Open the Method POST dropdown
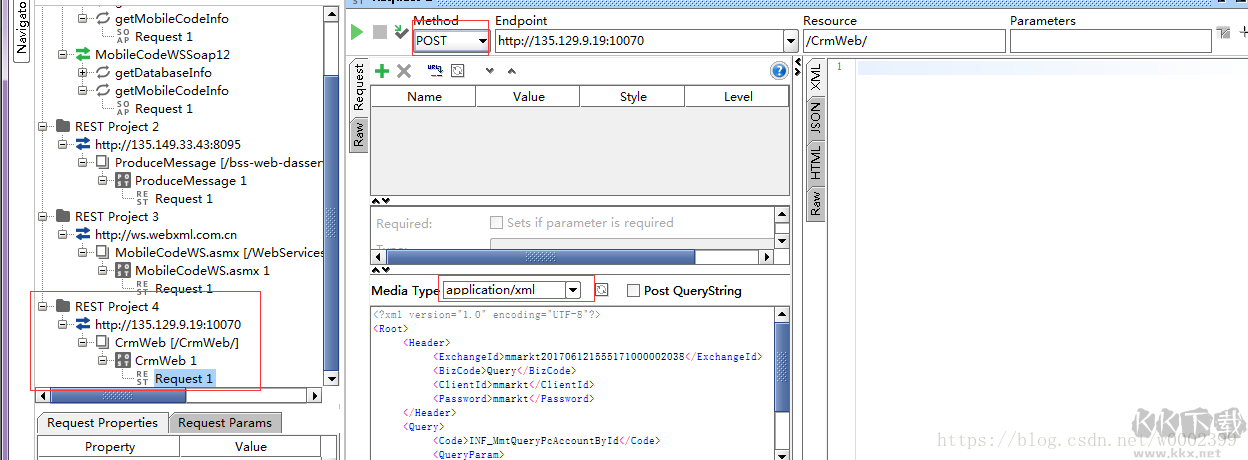This screenshot has width=1248, height=460. pyautogui.click(x=482, y=41)
